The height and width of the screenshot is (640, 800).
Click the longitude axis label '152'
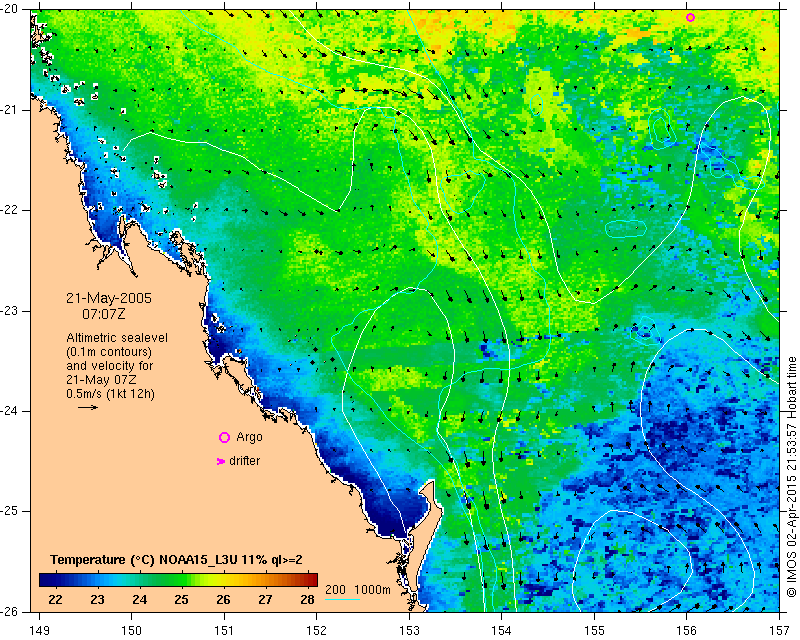[317, 630]
